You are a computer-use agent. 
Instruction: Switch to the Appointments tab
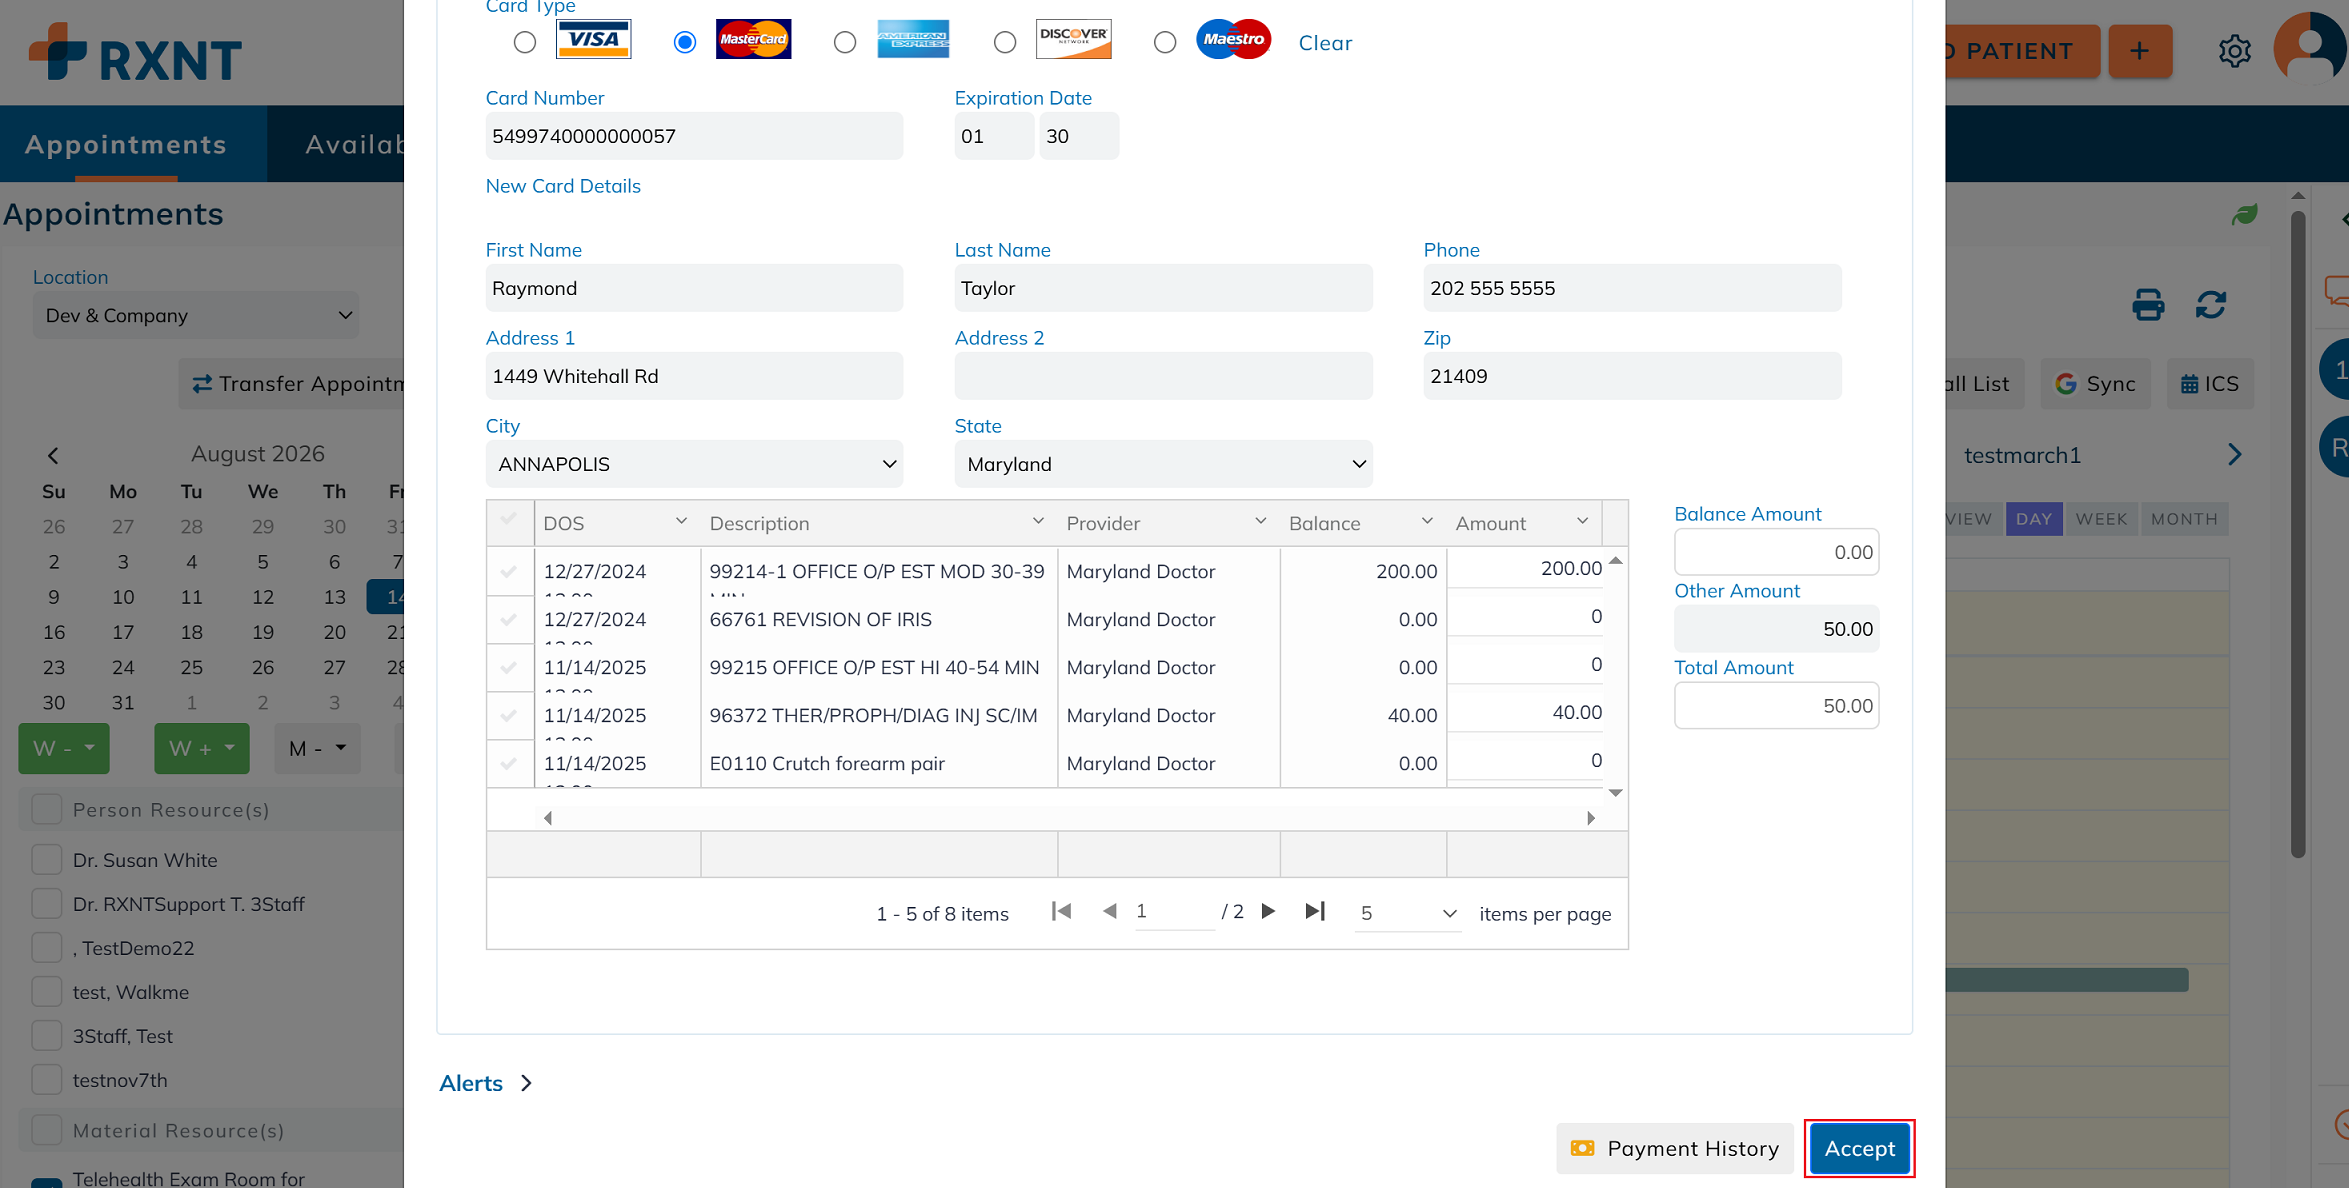coord(126,144)
